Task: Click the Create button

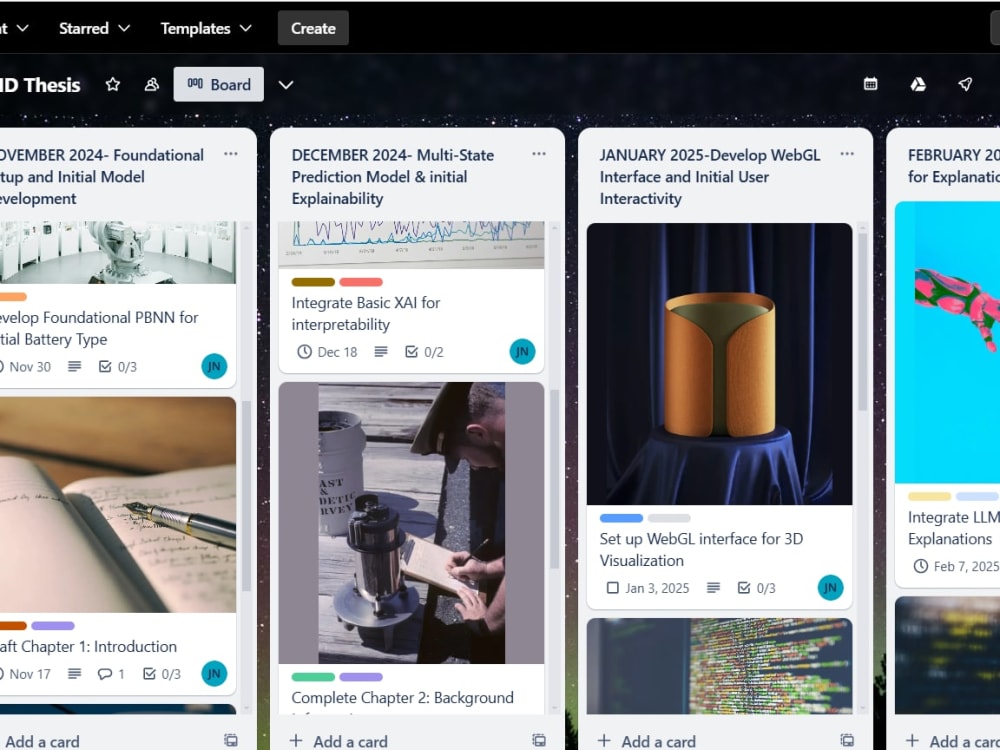Action: tap(312, 28)
